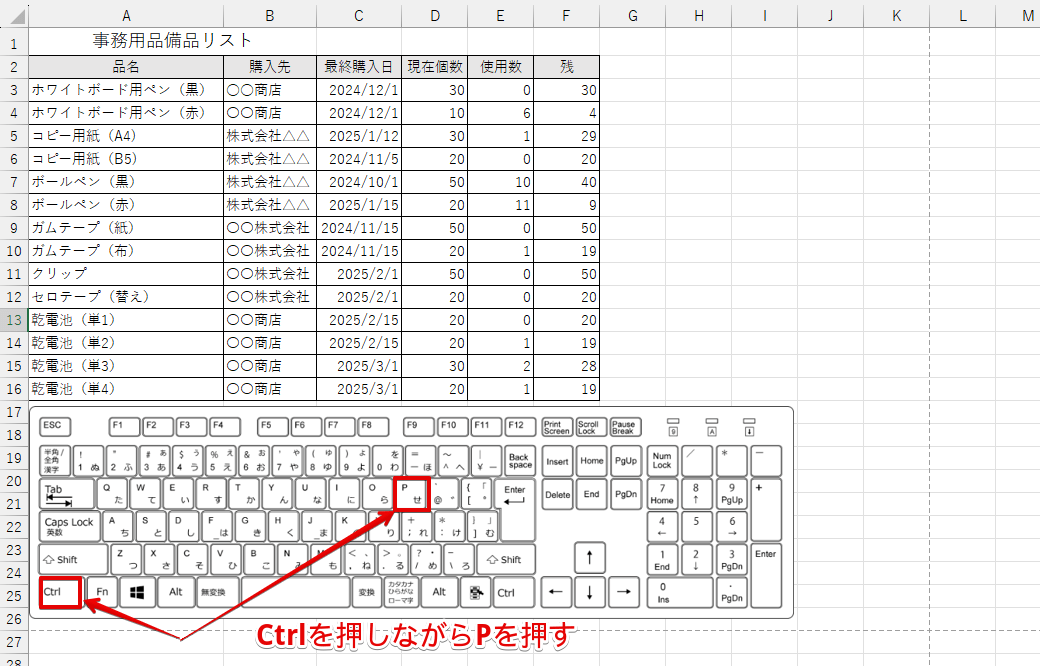Click the highlighted P key on the keyboard diagram
This screenshot has height=666, width=1040.
(x=410, y=491)
